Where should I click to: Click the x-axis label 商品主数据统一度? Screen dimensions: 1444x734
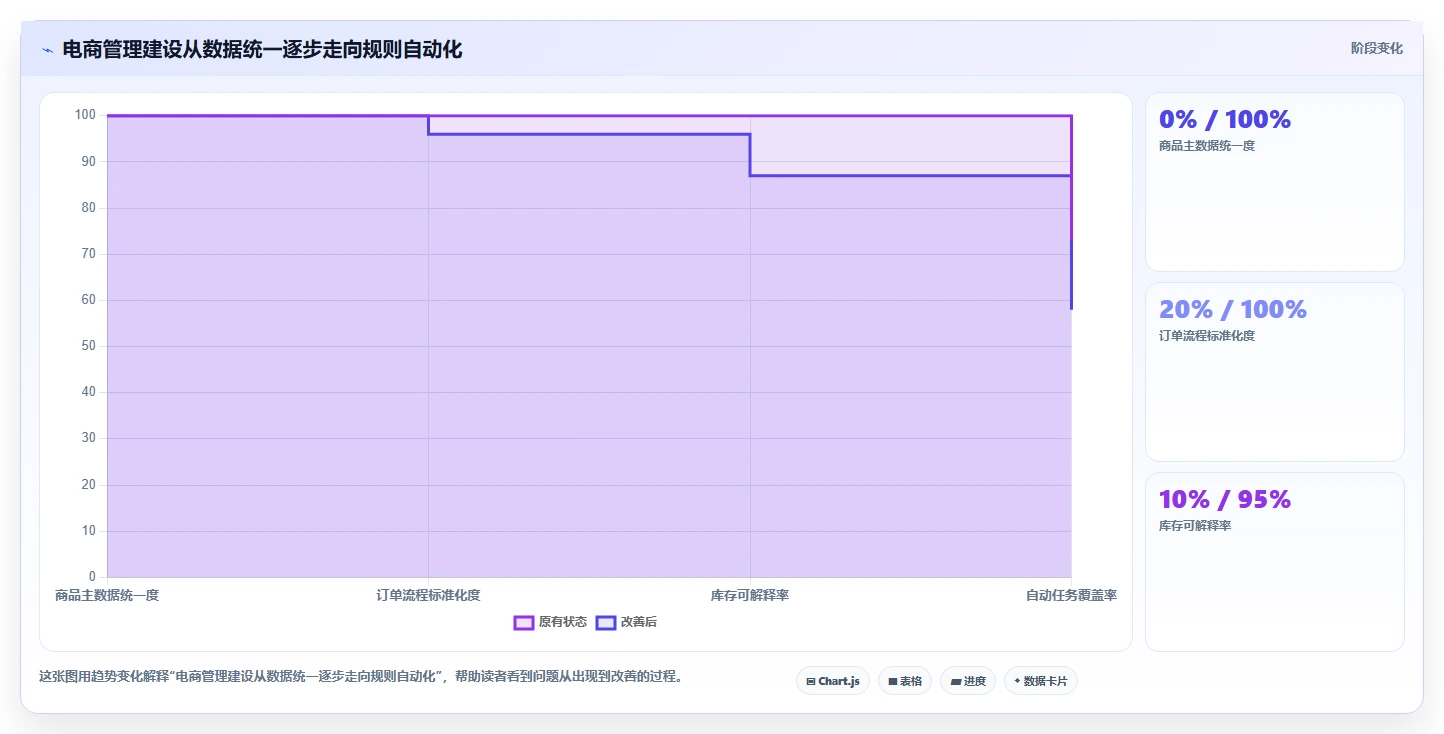click(x=107, y=595)
